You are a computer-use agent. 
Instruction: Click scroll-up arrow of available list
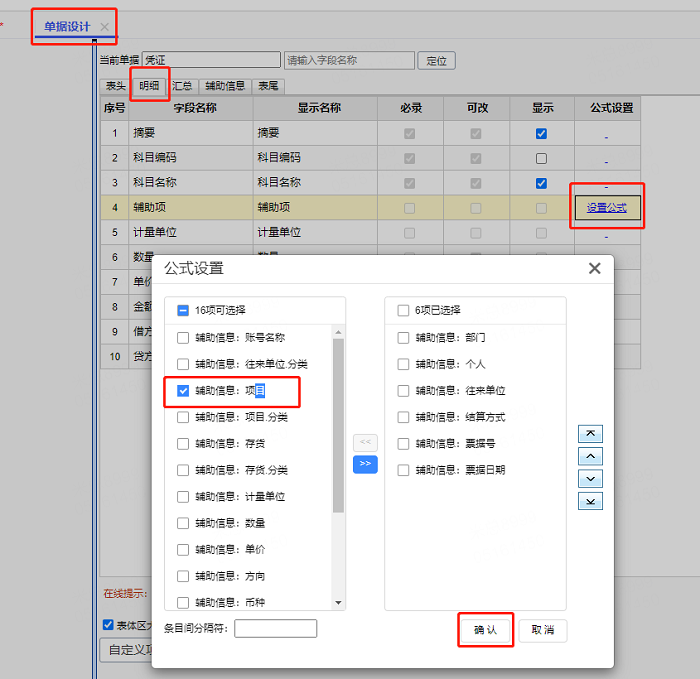coord(338,332)
